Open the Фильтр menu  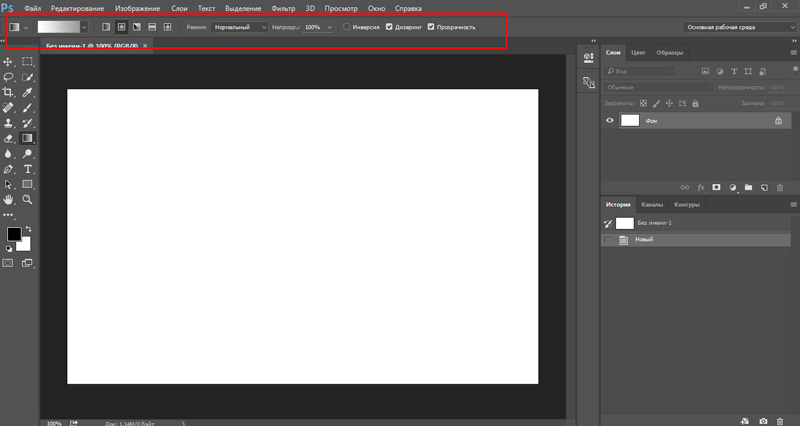[x=283, y=9]
